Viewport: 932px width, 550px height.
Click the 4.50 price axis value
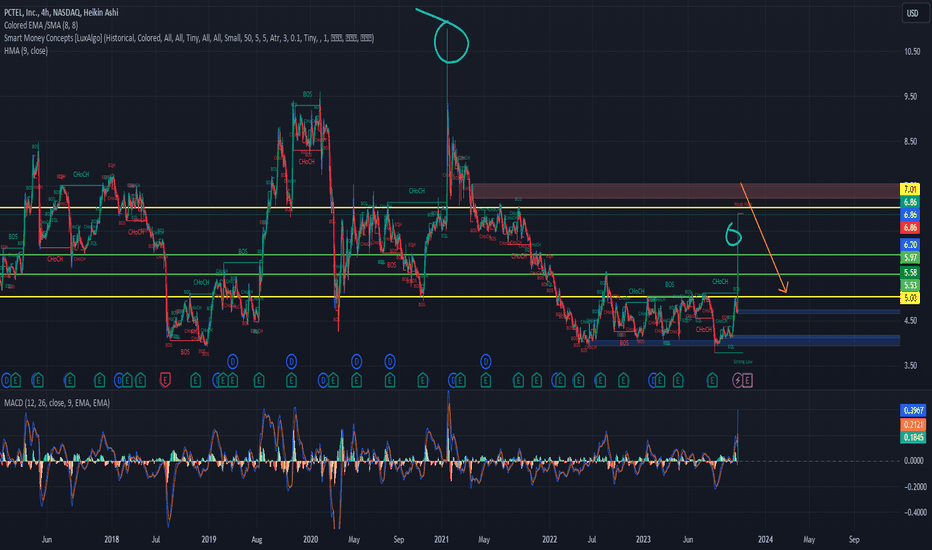coord(910,320)
